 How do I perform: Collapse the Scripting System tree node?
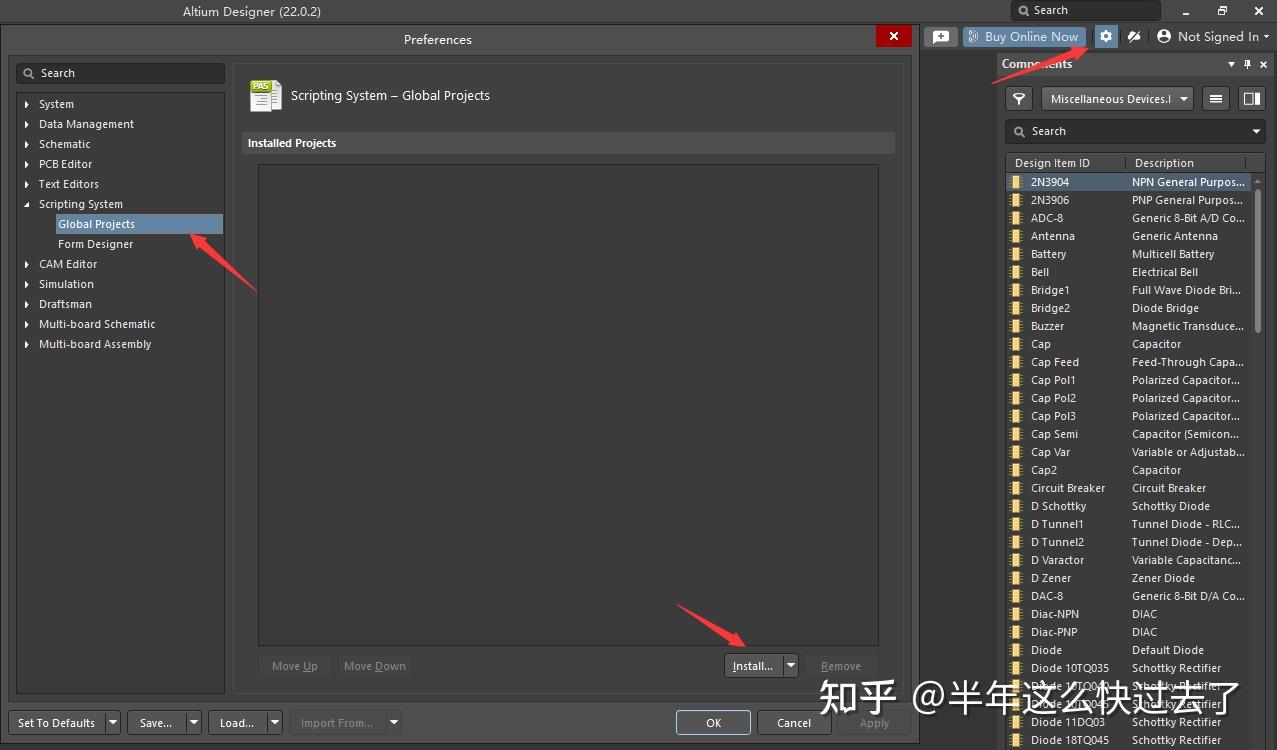click(27, 204)
